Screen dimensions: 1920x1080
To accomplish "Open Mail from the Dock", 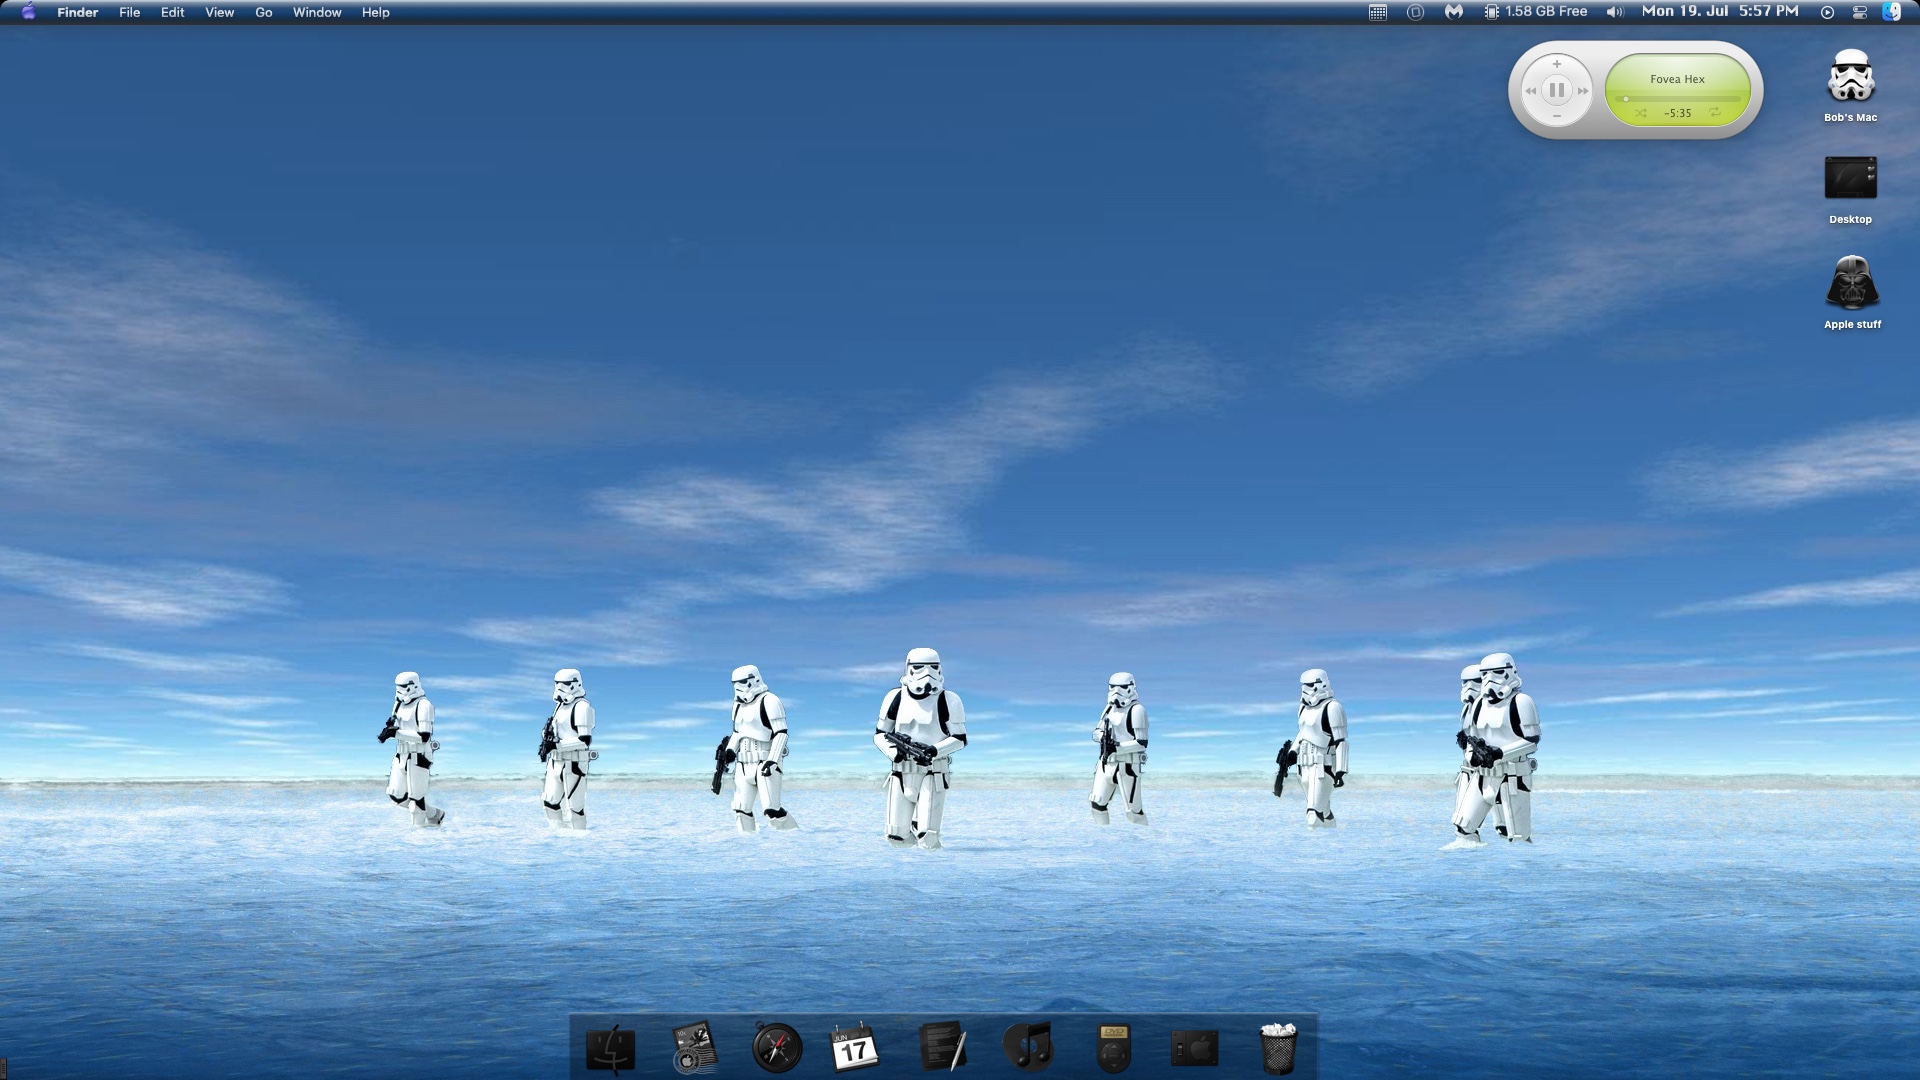I will tap(694, 1047).
